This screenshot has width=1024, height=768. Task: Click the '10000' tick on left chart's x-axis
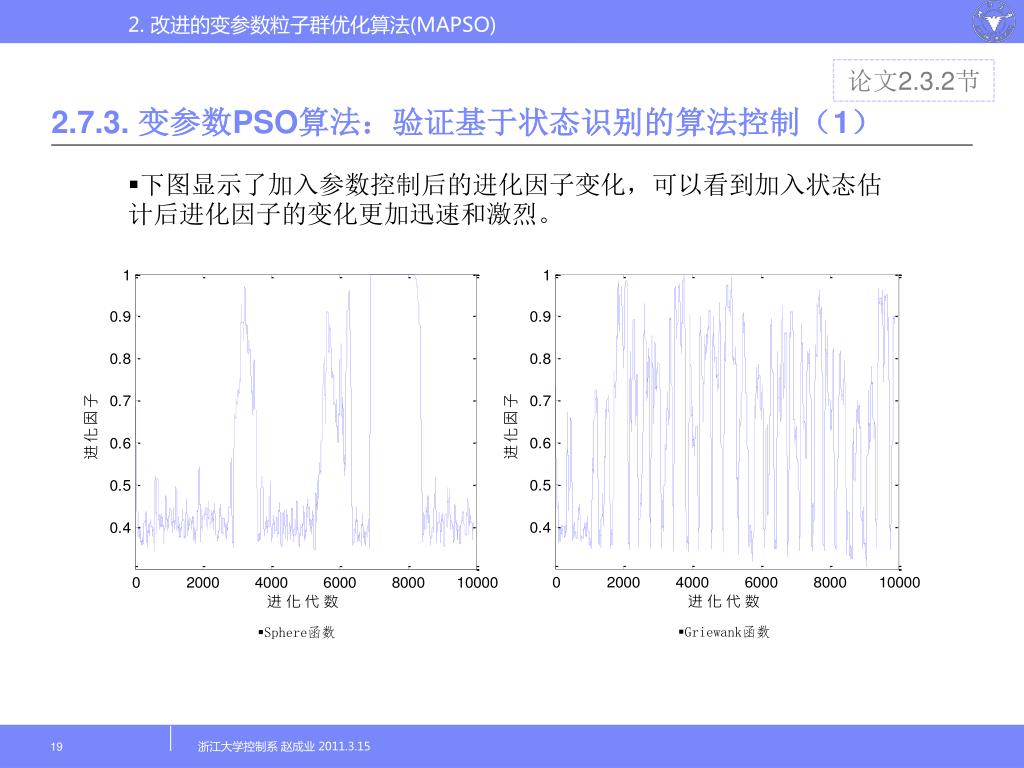(477, 583)
